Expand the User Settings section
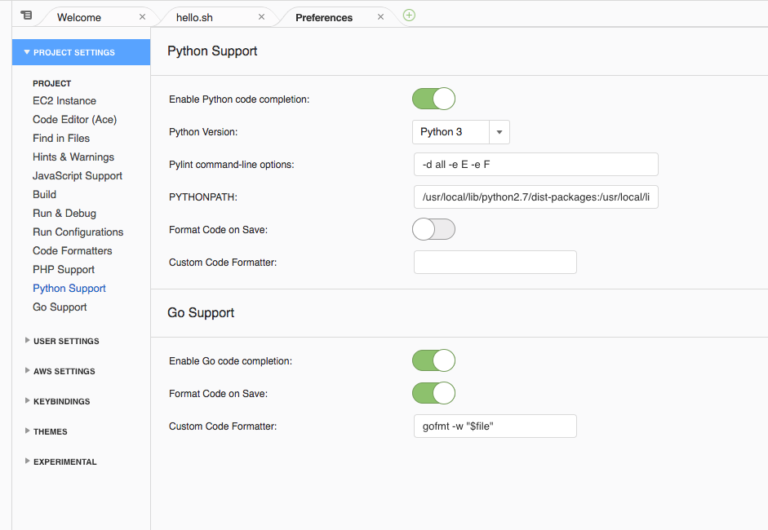Image resolution: width=768 pixels, height=530 pixels. pos(65,341)
